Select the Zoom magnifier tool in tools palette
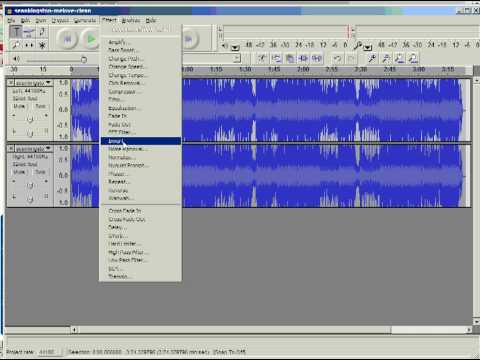The width and height of the screenshot is (480, 360). tap(16, 45)
